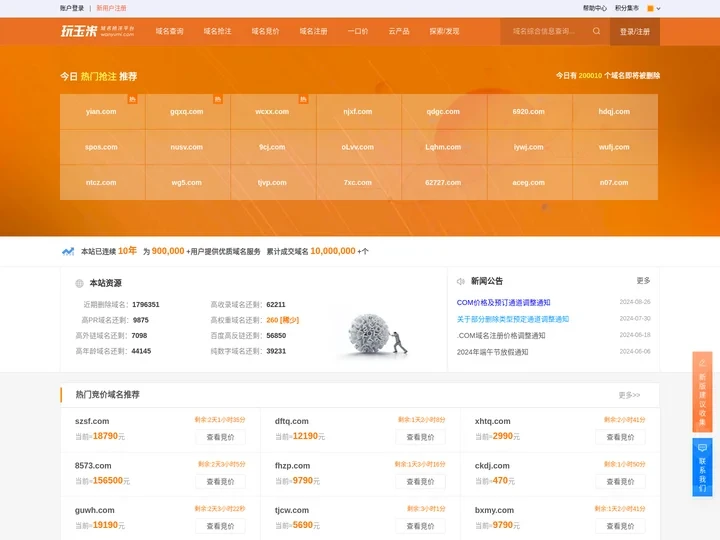
Task: Click 查看竞价 for szsf.com
Action: (x=220, y=437)
